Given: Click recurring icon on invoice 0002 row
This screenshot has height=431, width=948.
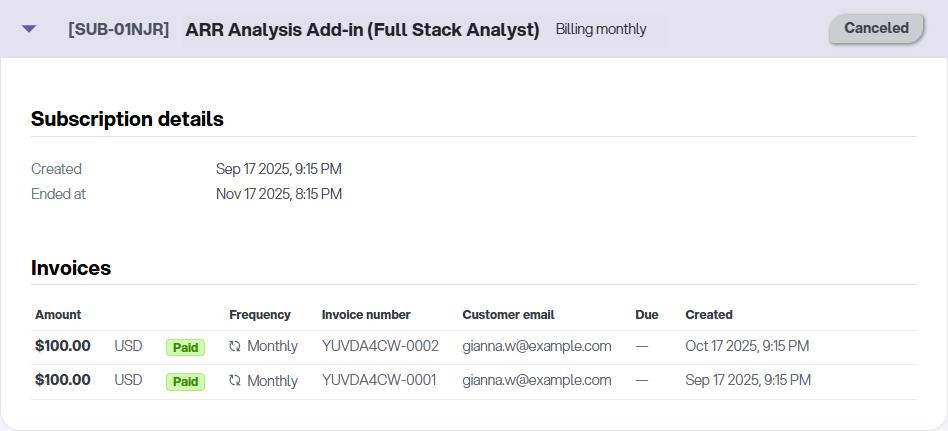Looking at the screenshot, I should (235, 346).
